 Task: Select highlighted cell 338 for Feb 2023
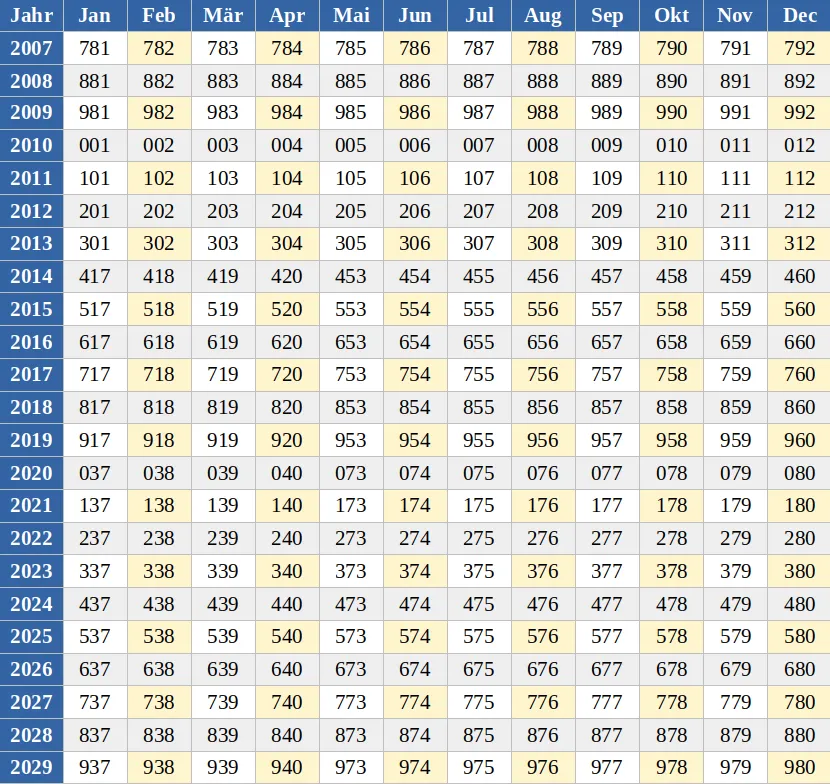pyautogui.click(x=158, y=571)
